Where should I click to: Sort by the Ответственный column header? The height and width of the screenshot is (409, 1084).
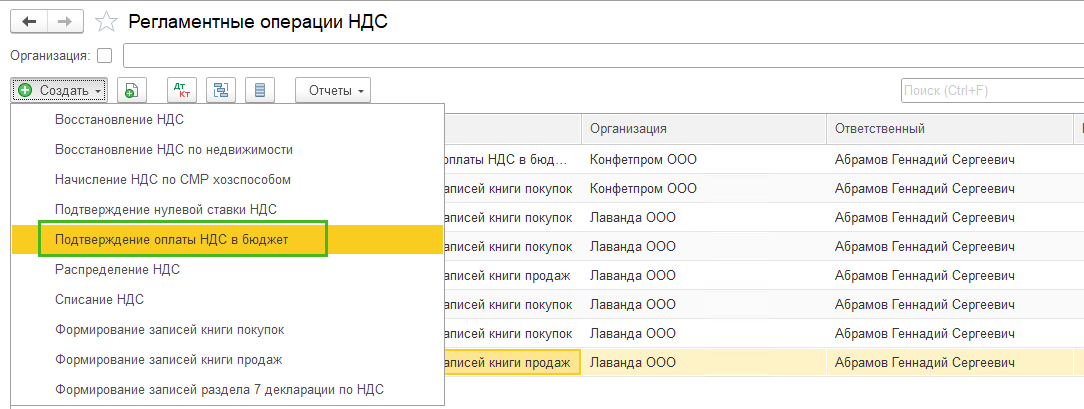pos(880,129)
